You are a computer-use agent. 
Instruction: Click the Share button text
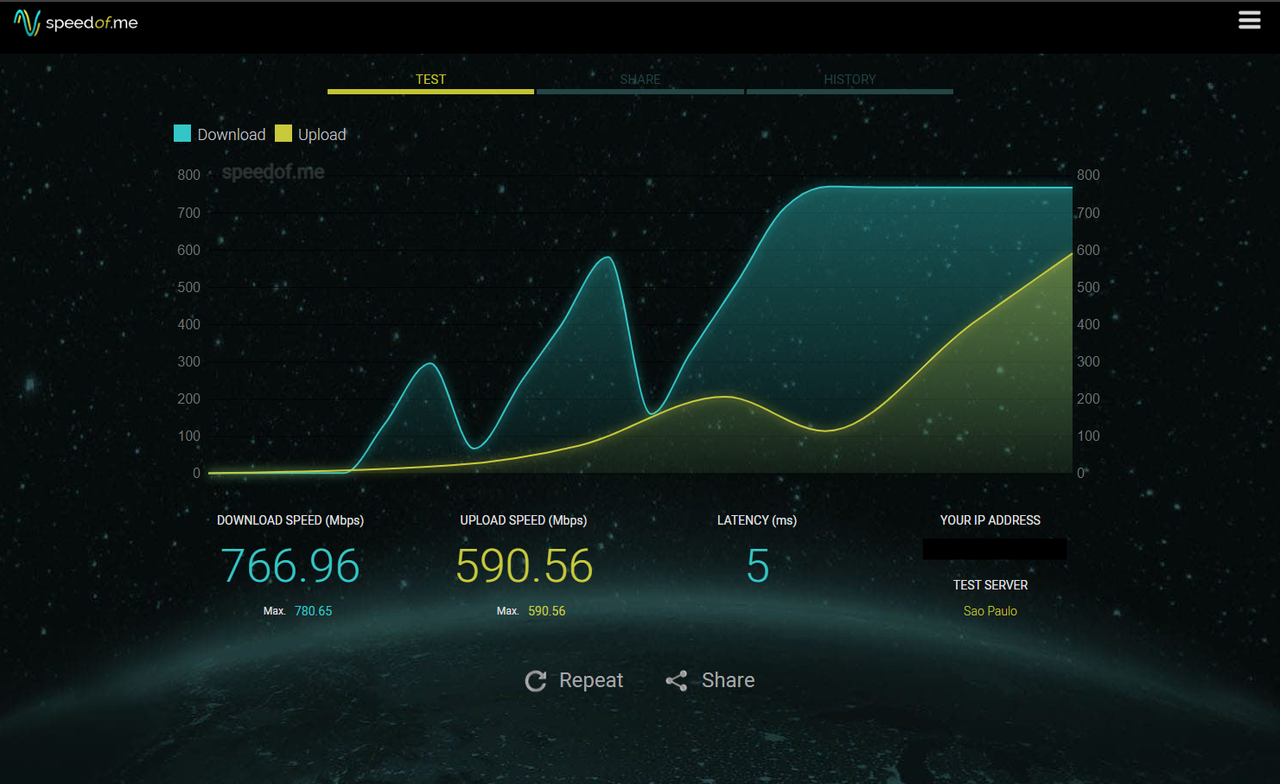(728, 680)
